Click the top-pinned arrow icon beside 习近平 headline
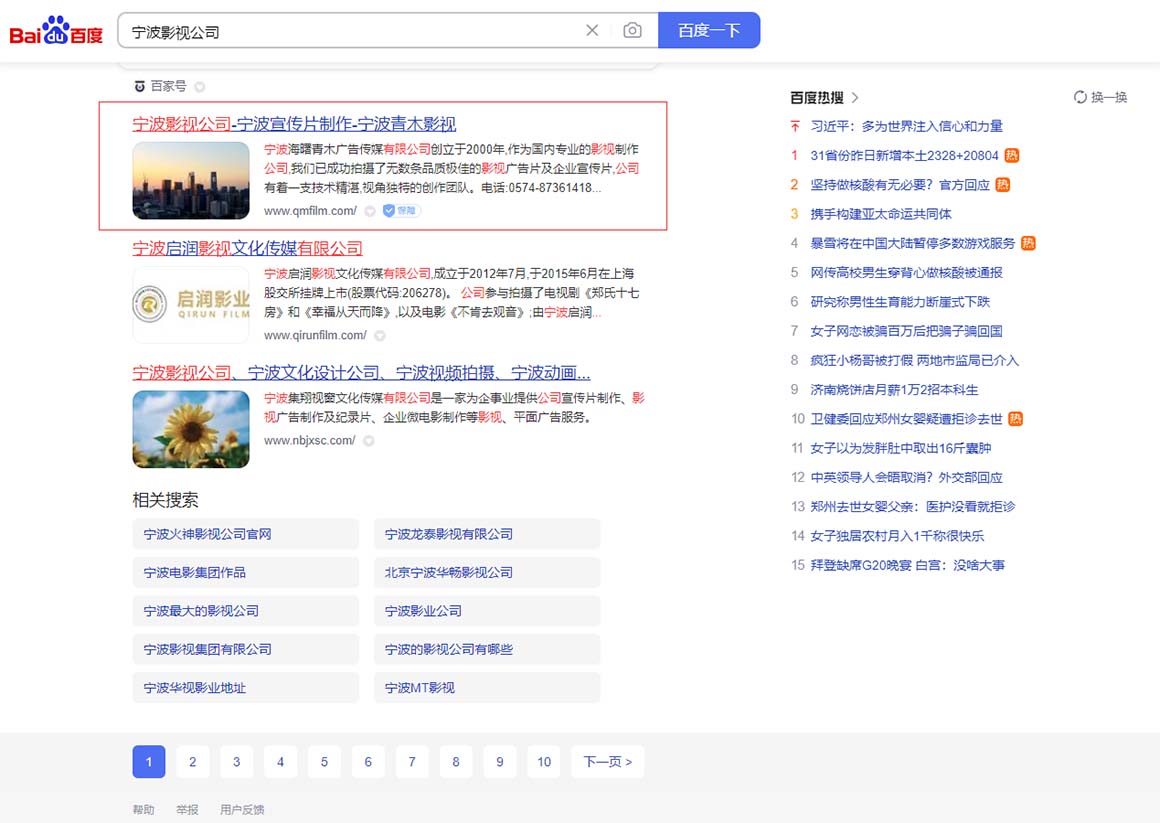 point(795,126)
